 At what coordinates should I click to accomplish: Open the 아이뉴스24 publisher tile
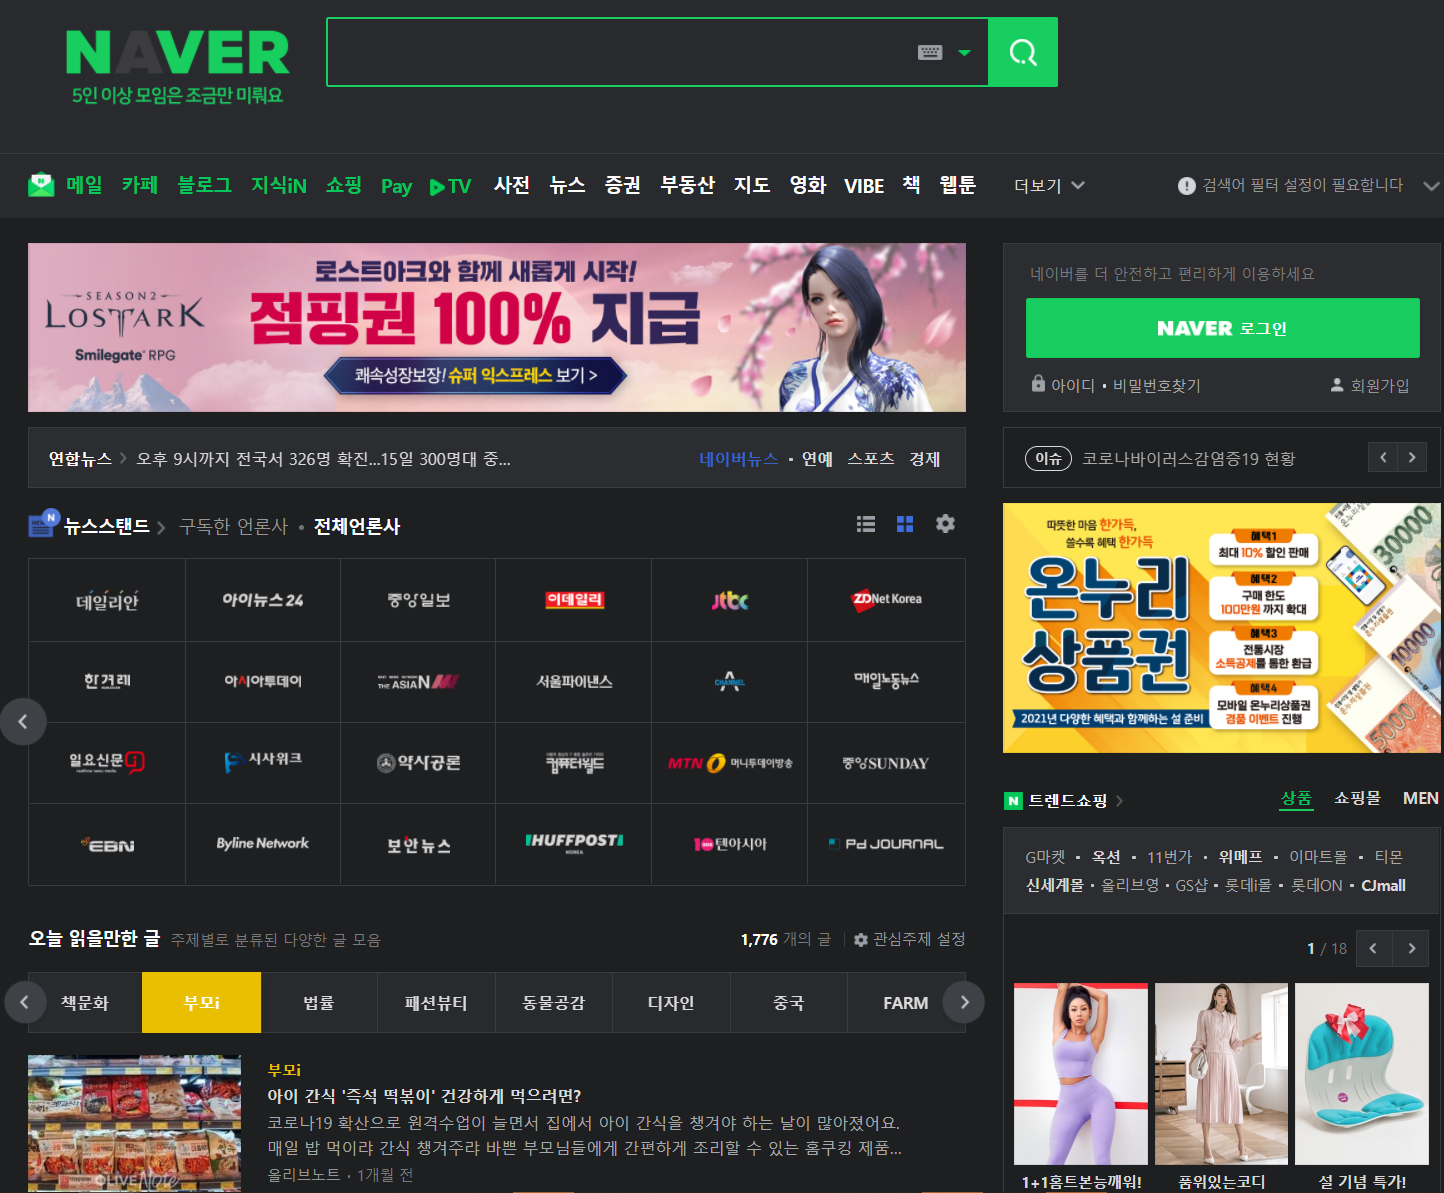(x=263, y=600)
